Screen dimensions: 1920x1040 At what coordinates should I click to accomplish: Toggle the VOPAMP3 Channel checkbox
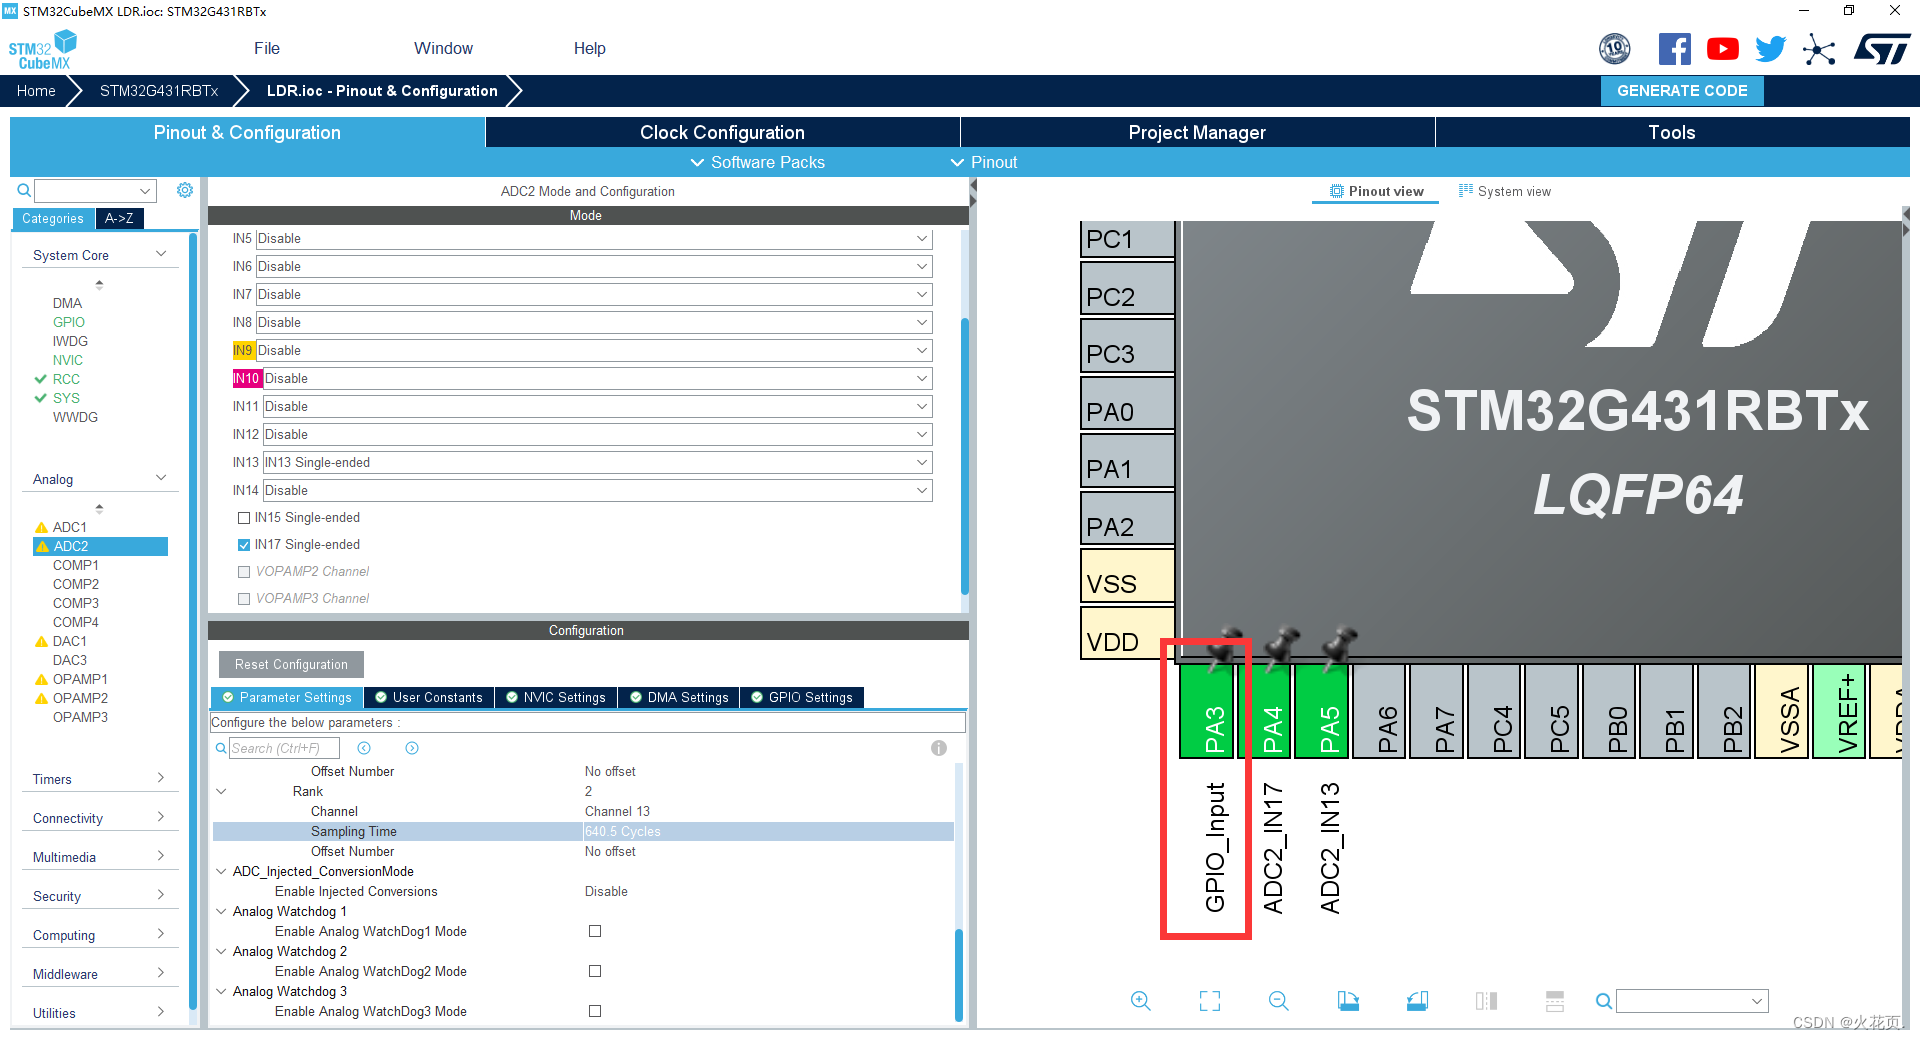[244, 599]
